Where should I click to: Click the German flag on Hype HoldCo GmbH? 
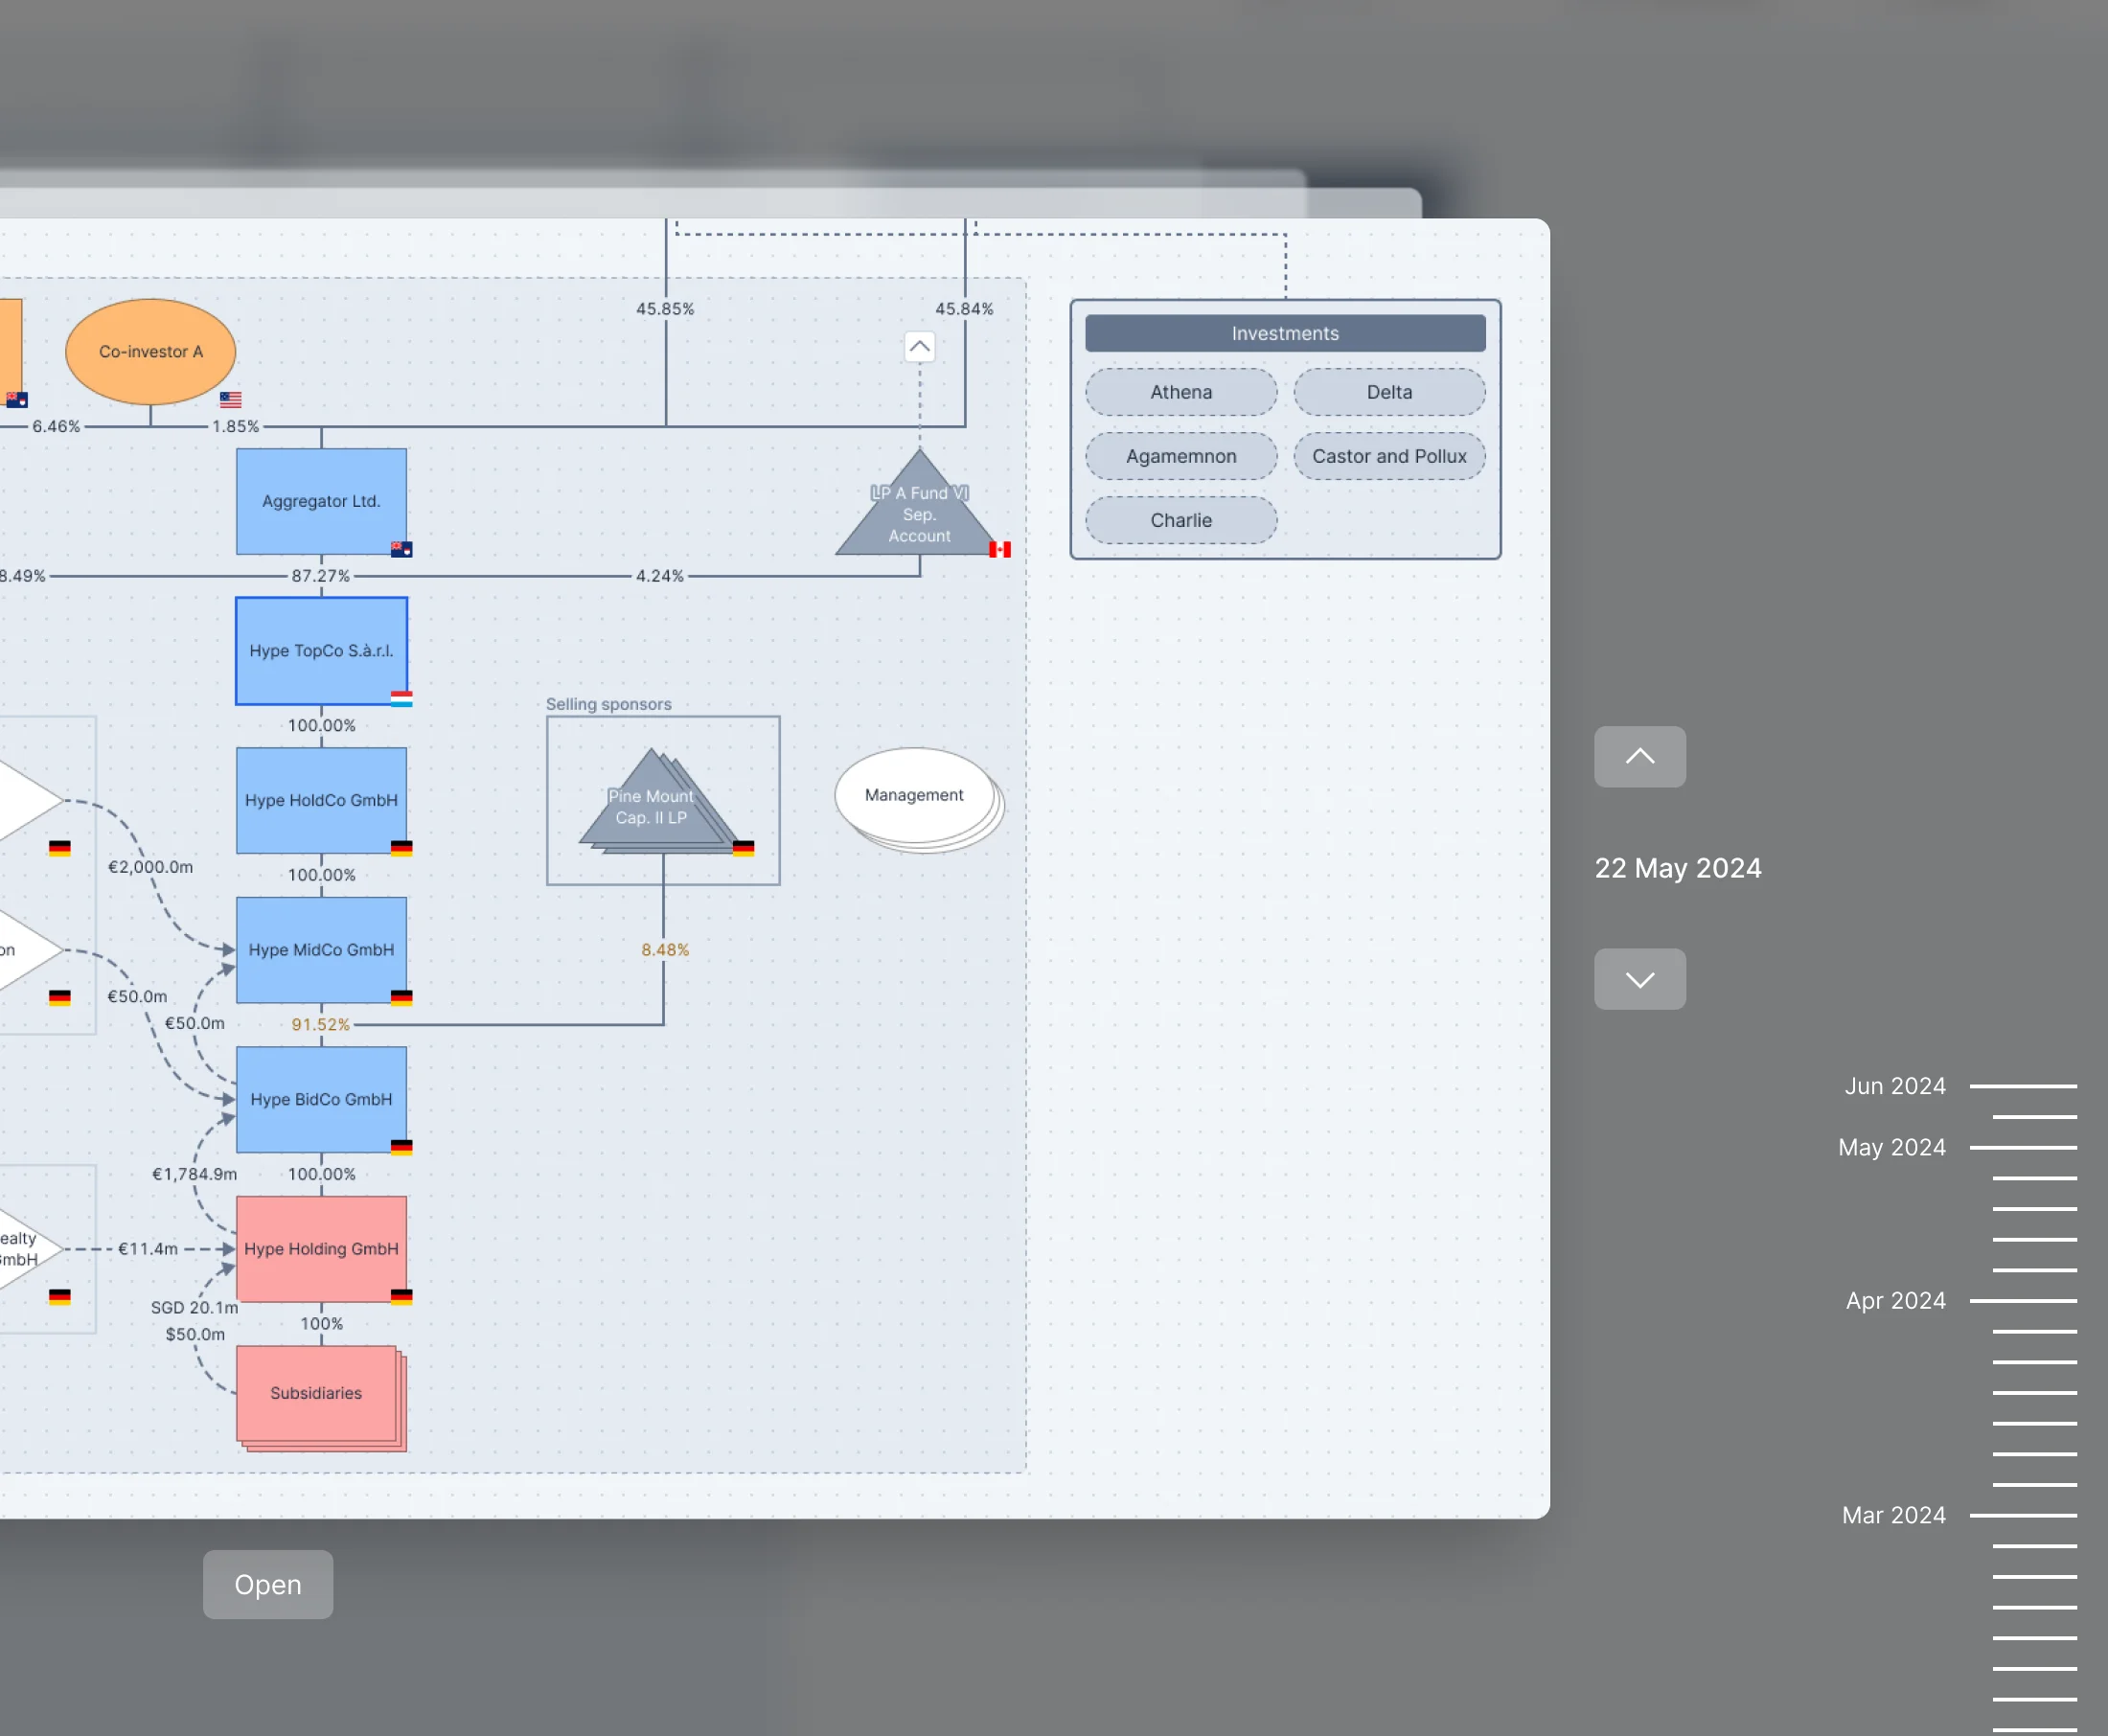pyautogui.click(x=401, y=847)
